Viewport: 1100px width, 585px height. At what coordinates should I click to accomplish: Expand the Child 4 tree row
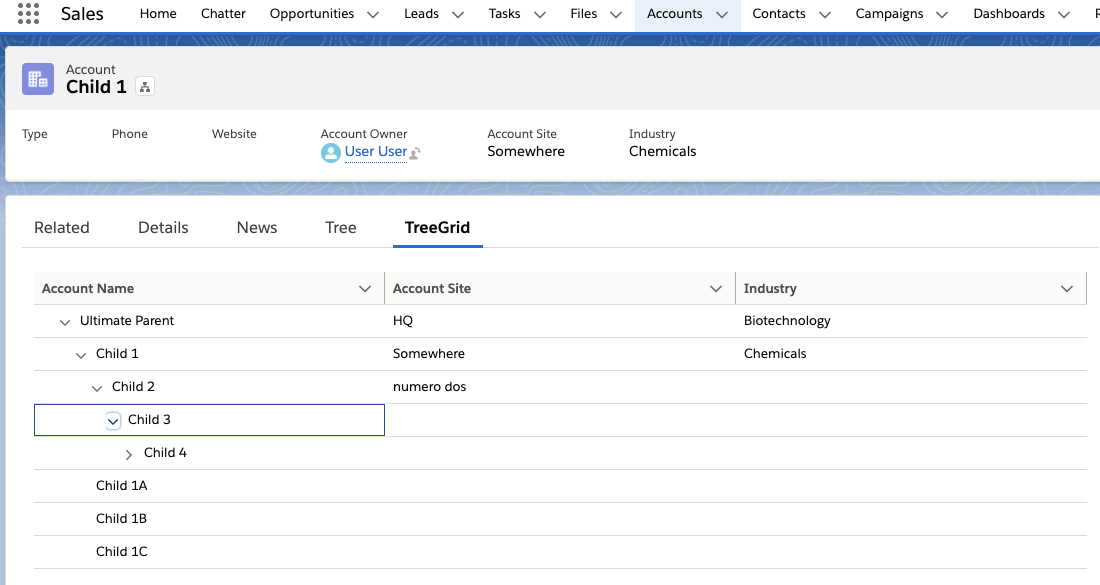(129, 454)
